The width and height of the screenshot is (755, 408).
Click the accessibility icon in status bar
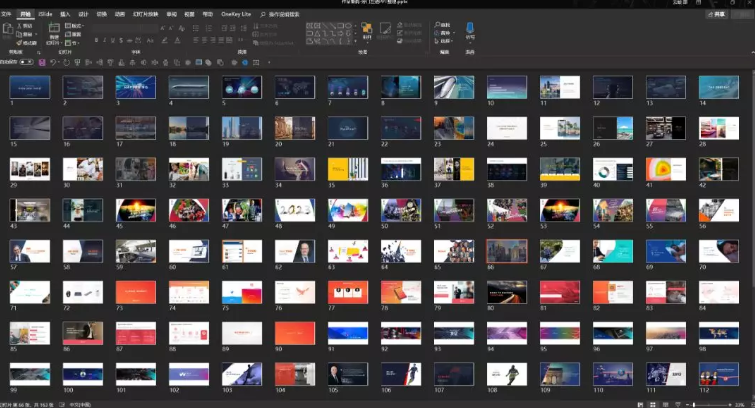coord(62,405)
